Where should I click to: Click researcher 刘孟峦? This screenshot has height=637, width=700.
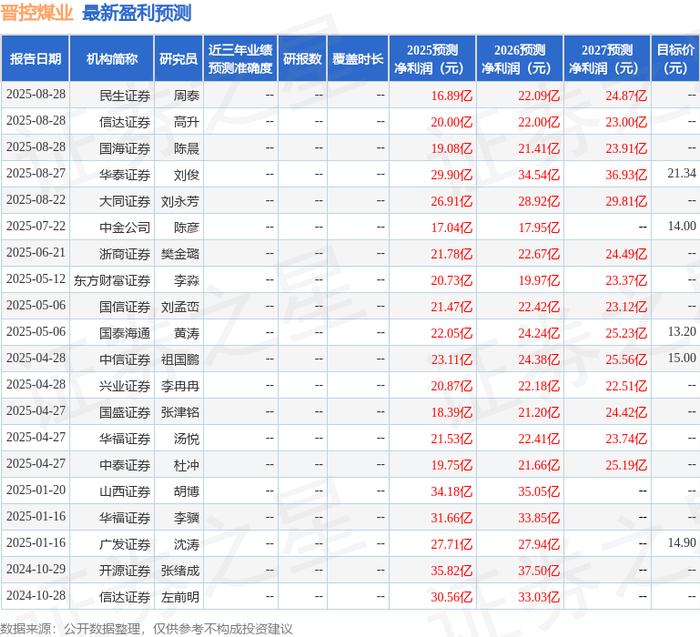[180, 307]
